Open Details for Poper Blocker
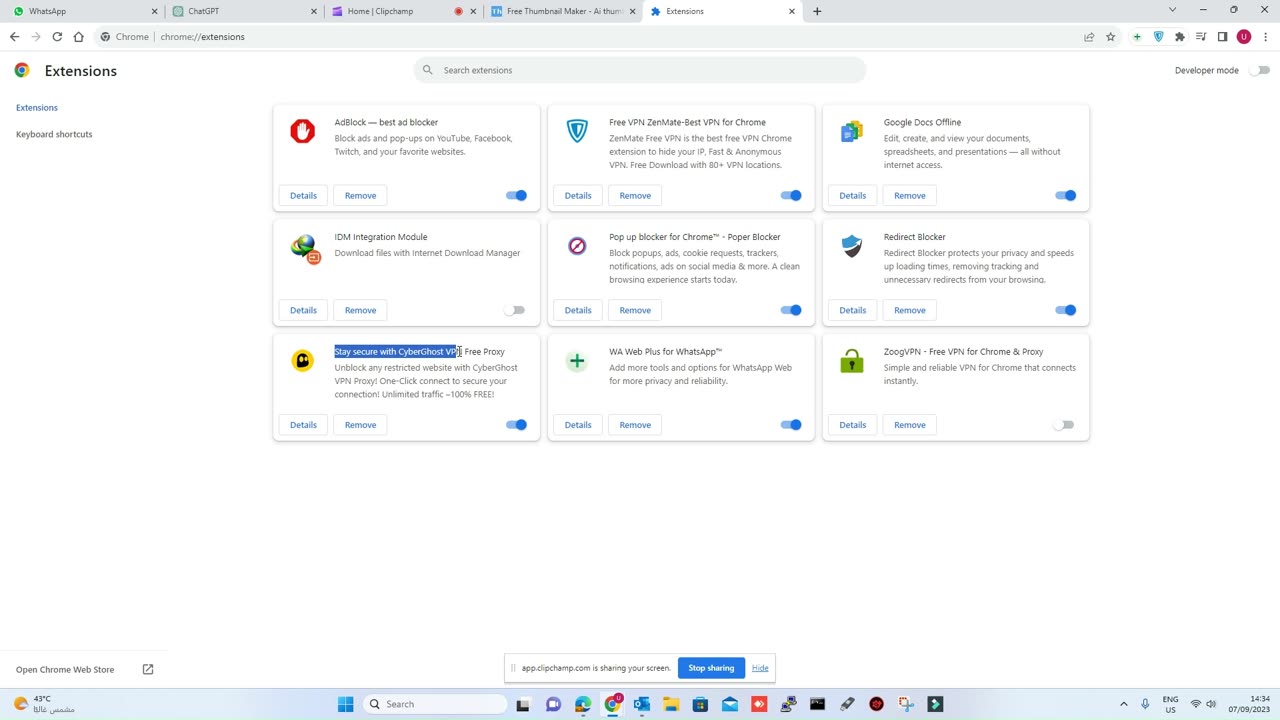The height and width of the screenshot is (720, 1280). [x=578, y=310]
